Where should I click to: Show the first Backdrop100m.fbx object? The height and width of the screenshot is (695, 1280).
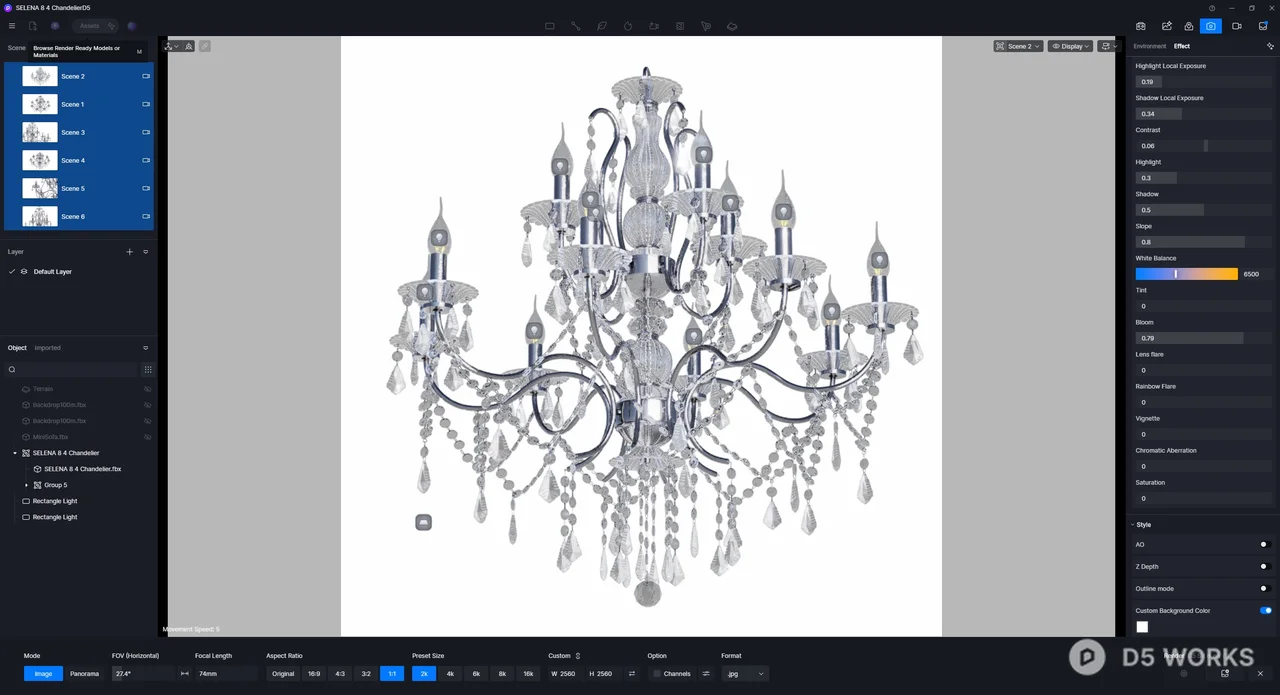pos(147,405)
